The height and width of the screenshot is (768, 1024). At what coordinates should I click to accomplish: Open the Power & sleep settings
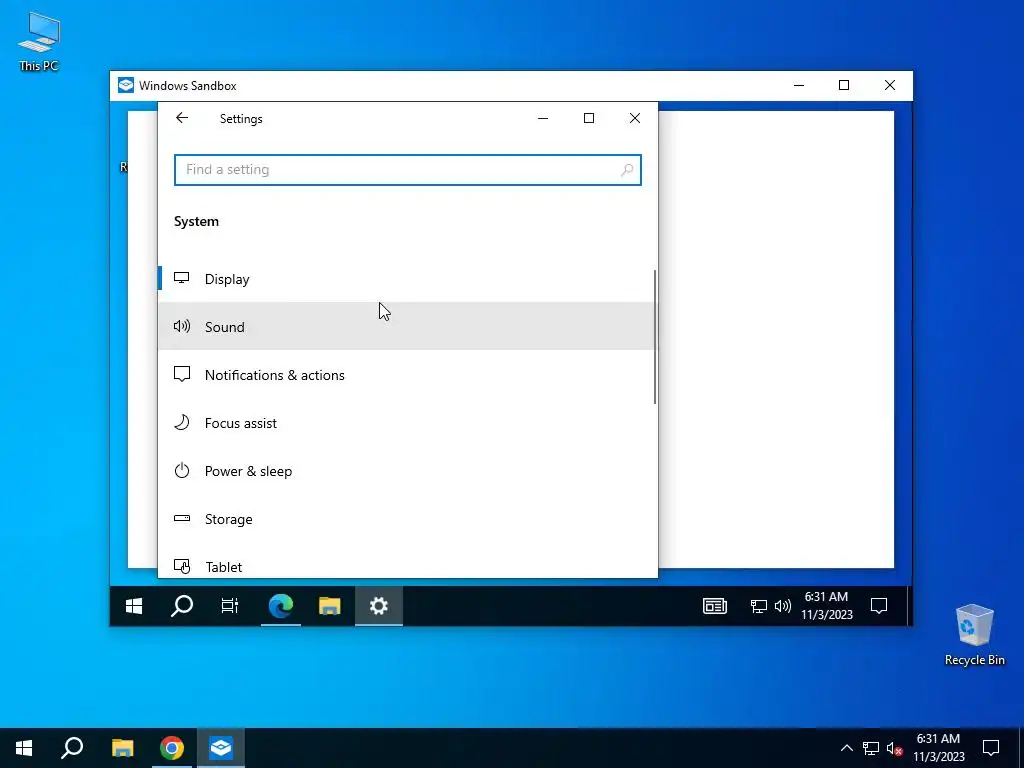coord(406,471)
